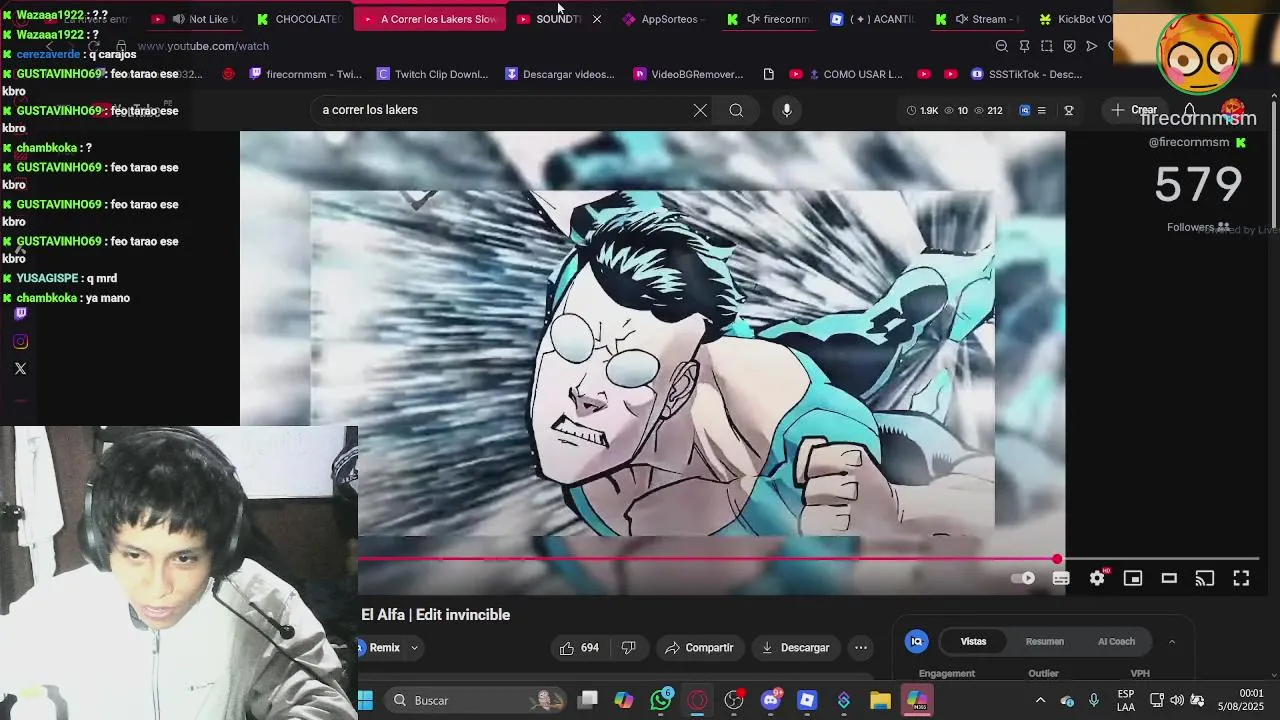Cast the video to a TV
1280x720 pixels.
tap(1205, 578)
